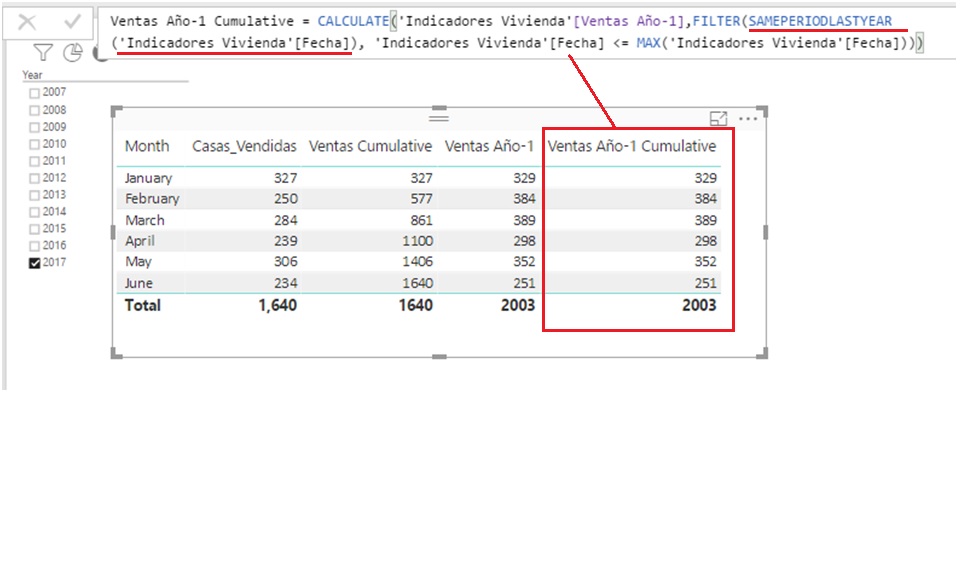Click the pie chart icon beside the funnel
This screenshot has width=975, height=588.
(73, 53)
